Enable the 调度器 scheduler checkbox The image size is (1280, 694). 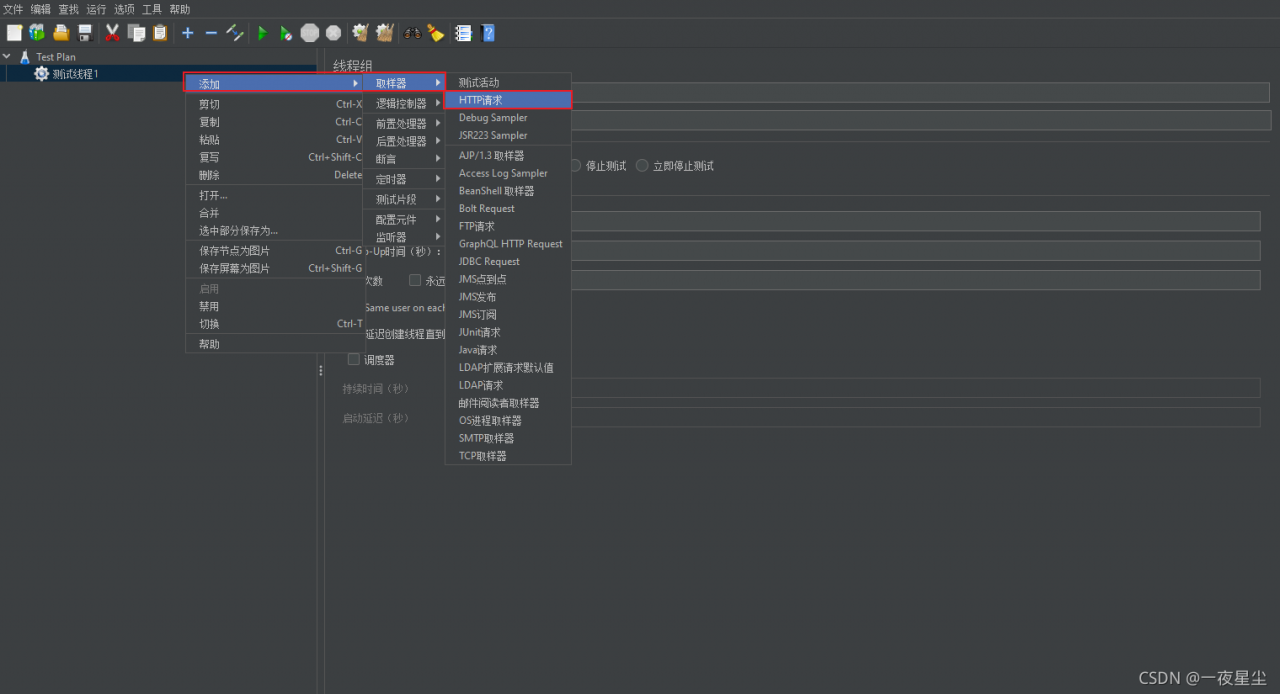[x=353, y=359]
